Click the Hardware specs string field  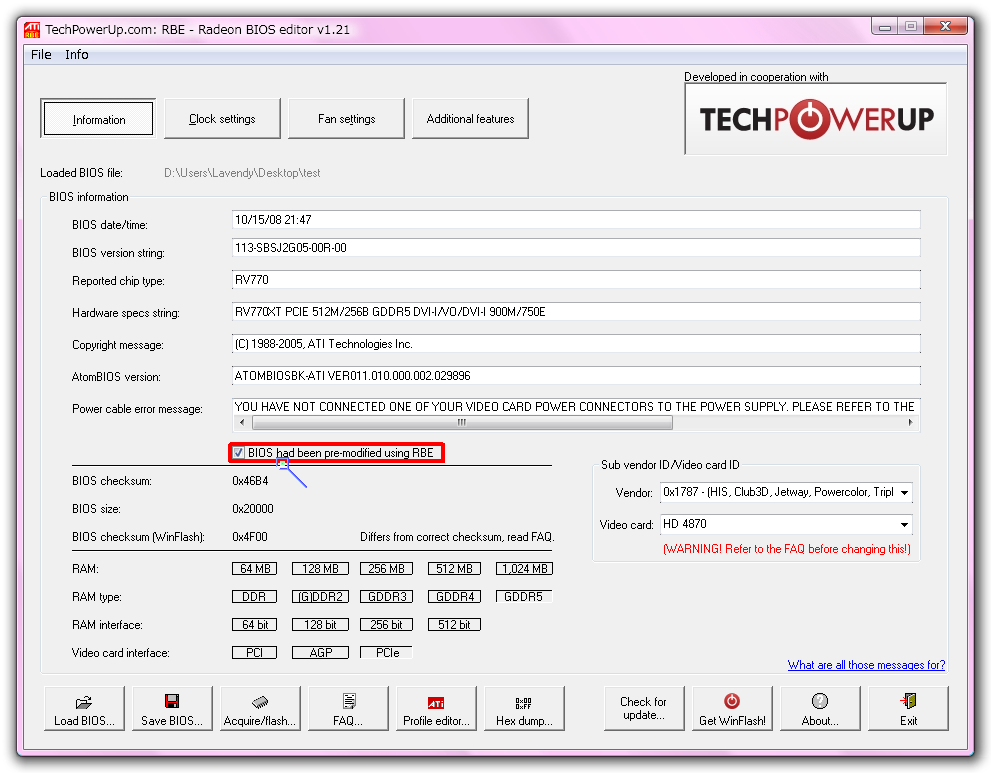click(576, 312)
